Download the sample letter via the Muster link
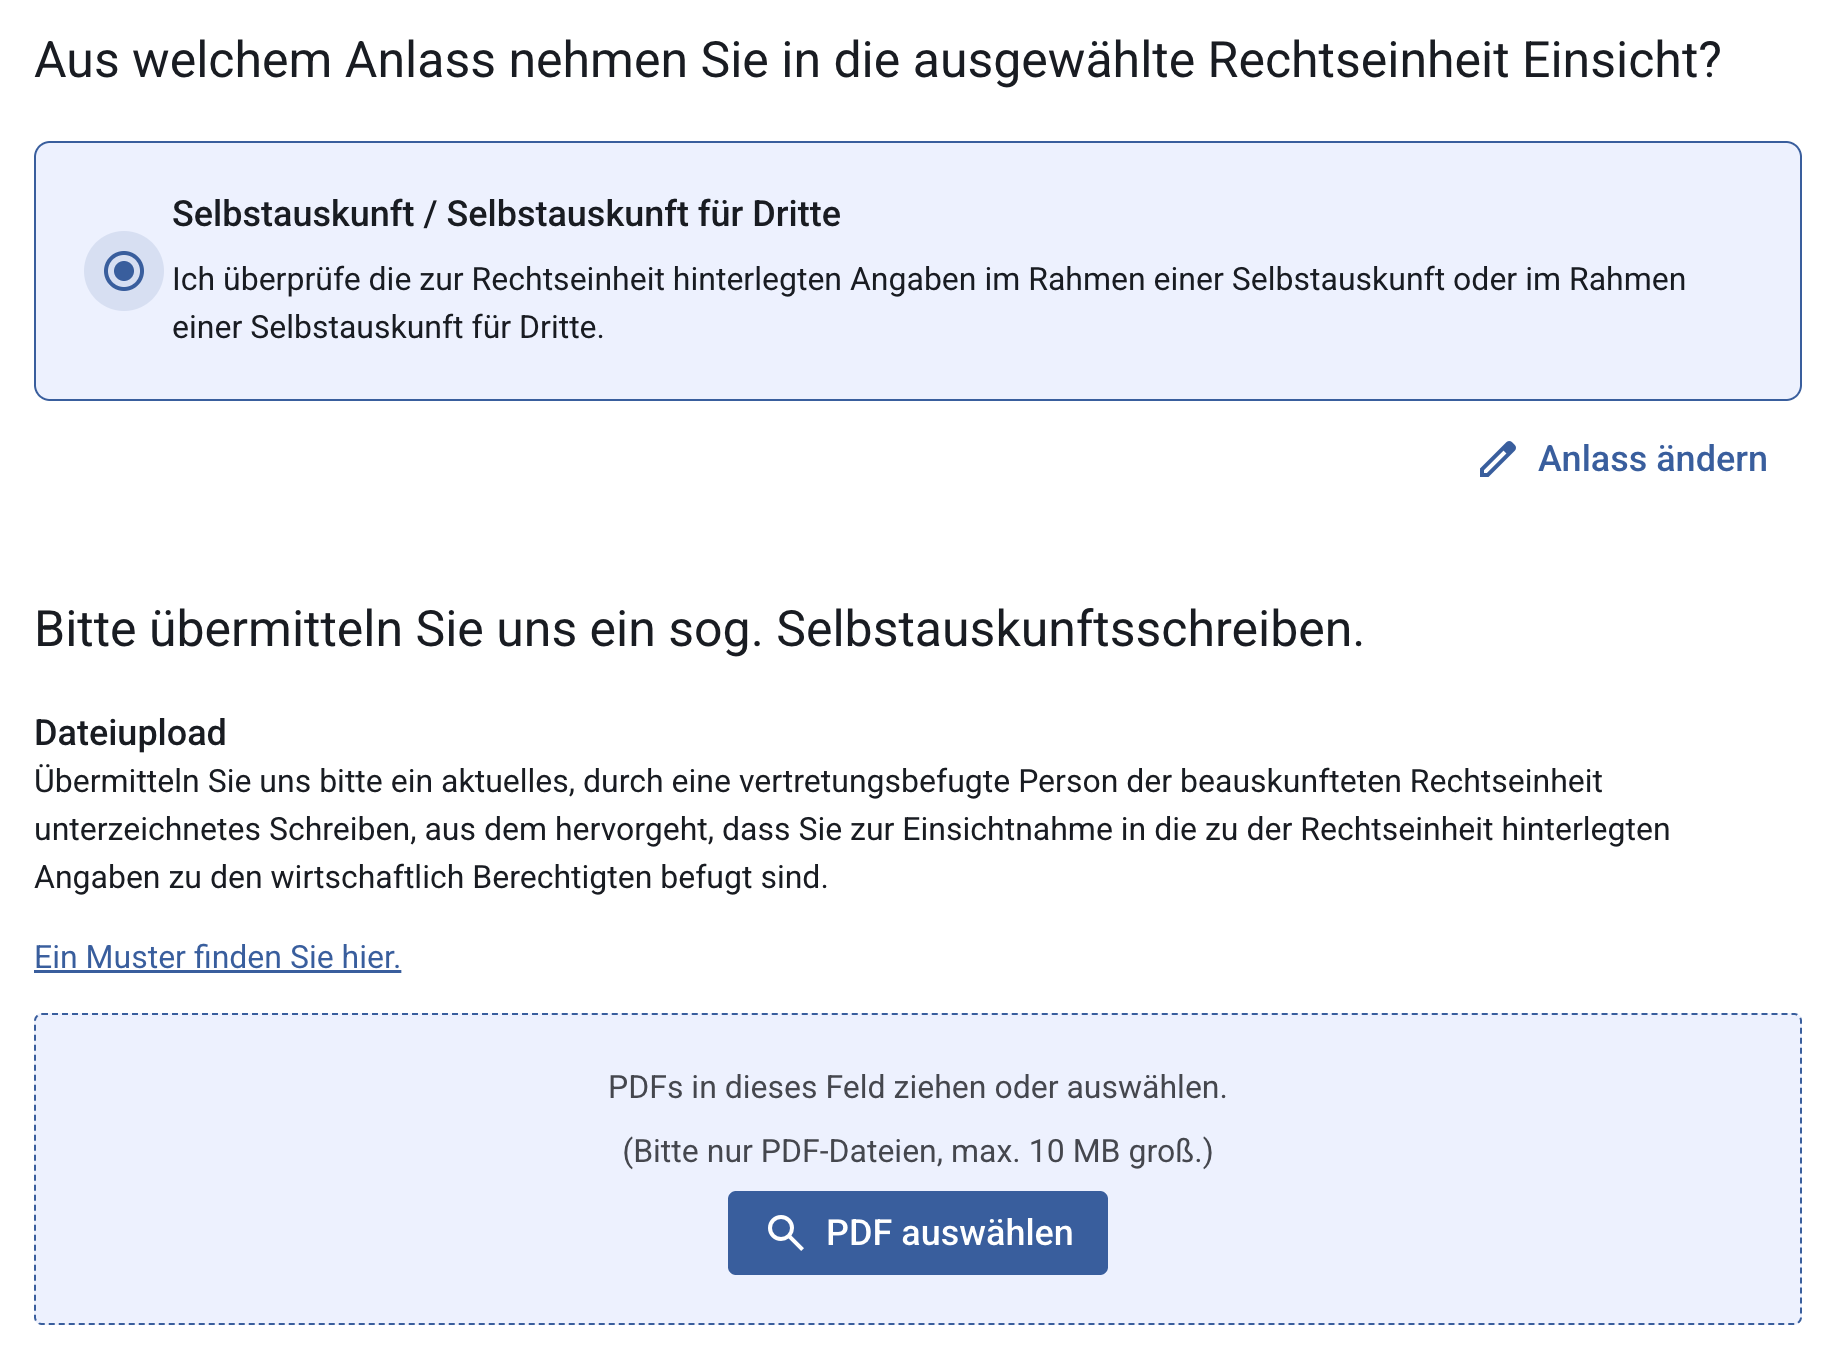Image resolution: width=1838 pixels, height=1356 pixels. pyautogui.click(x=216, y=957)
